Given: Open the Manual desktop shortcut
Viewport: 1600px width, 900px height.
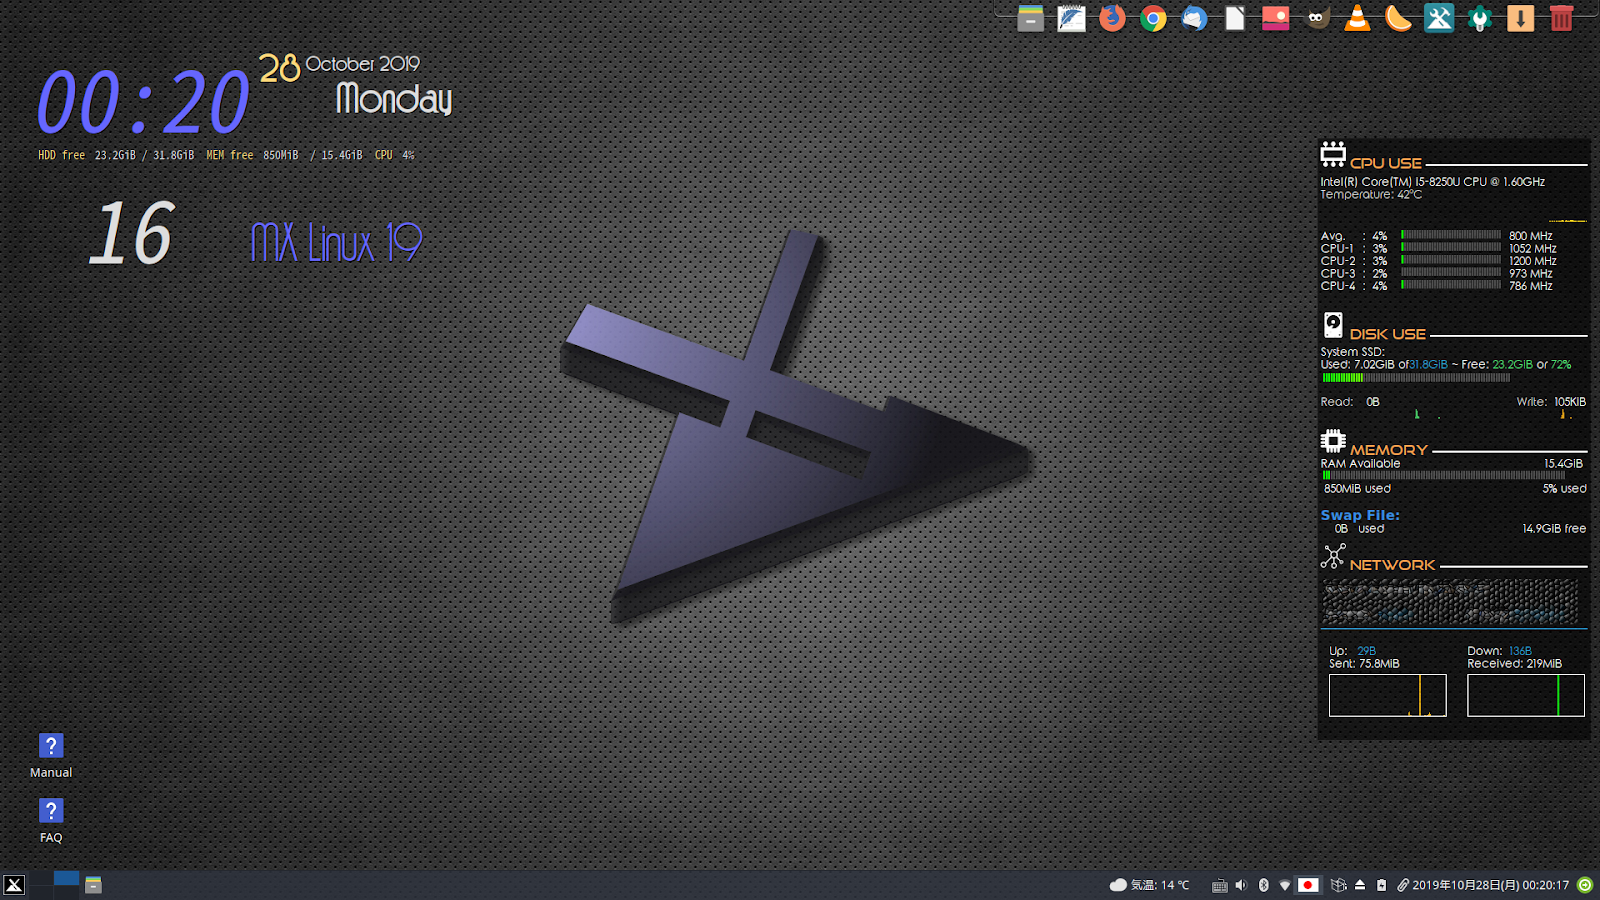Looking at the screenshot, I should coord(51,755).
